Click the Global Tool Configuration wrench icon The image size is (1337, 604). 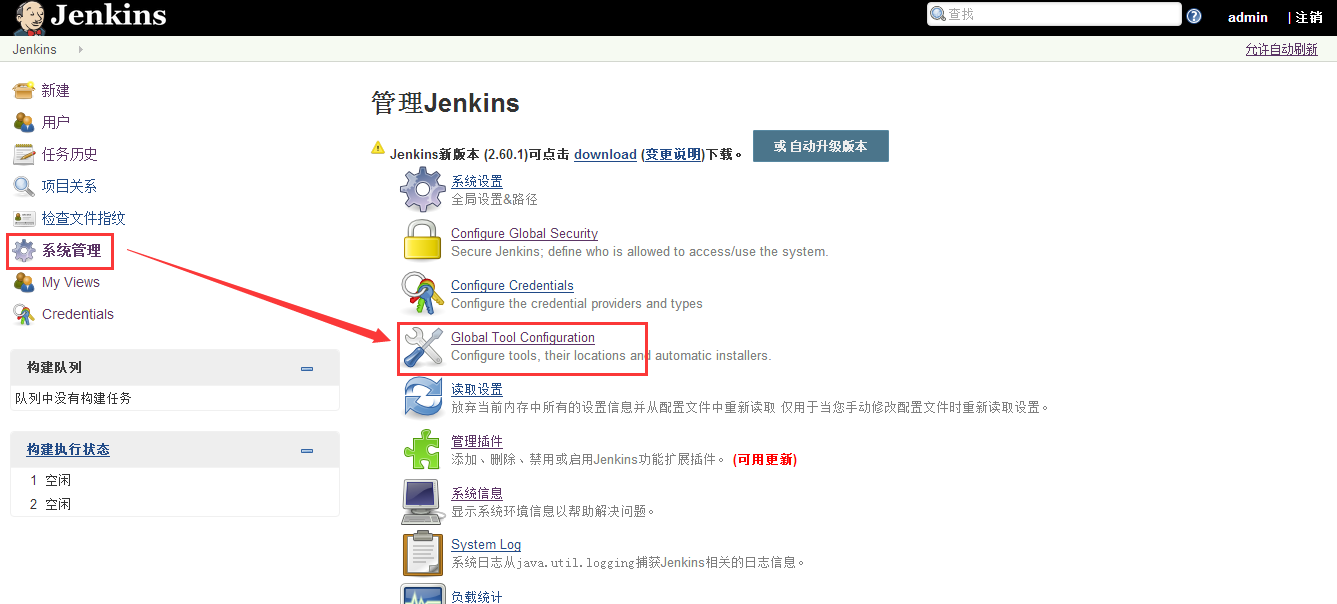[423, 347]
